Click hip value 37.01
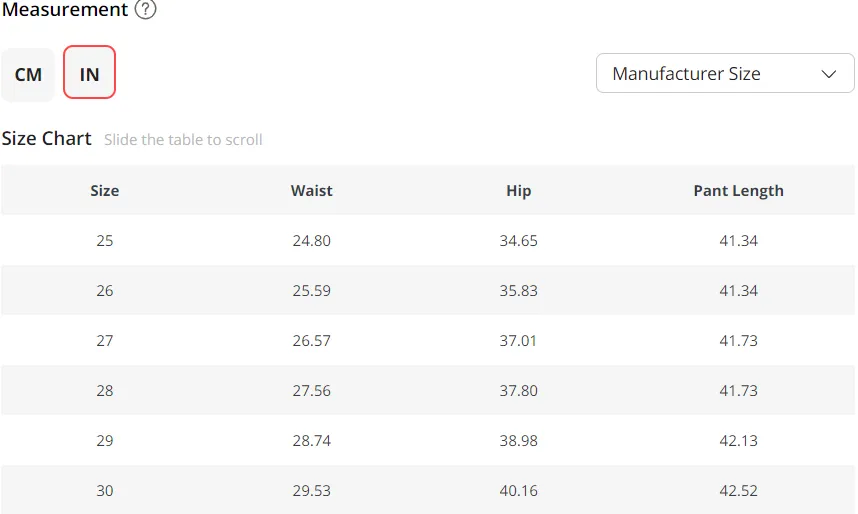 [518, 340]
